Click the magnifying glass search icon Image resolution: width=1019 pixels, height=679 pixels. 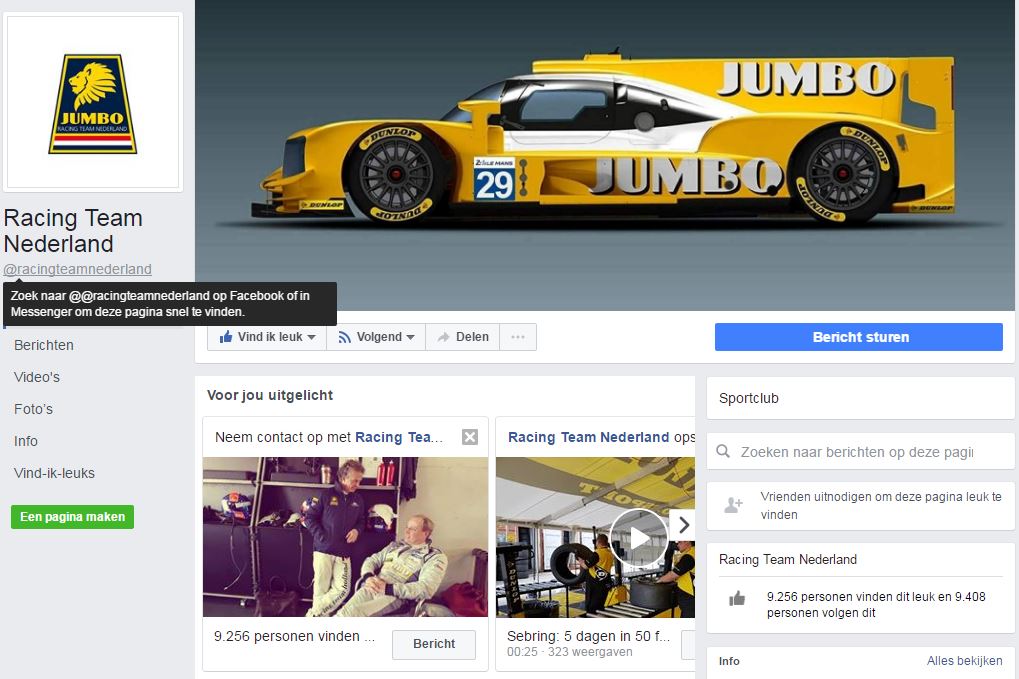(x=723, y=452)
